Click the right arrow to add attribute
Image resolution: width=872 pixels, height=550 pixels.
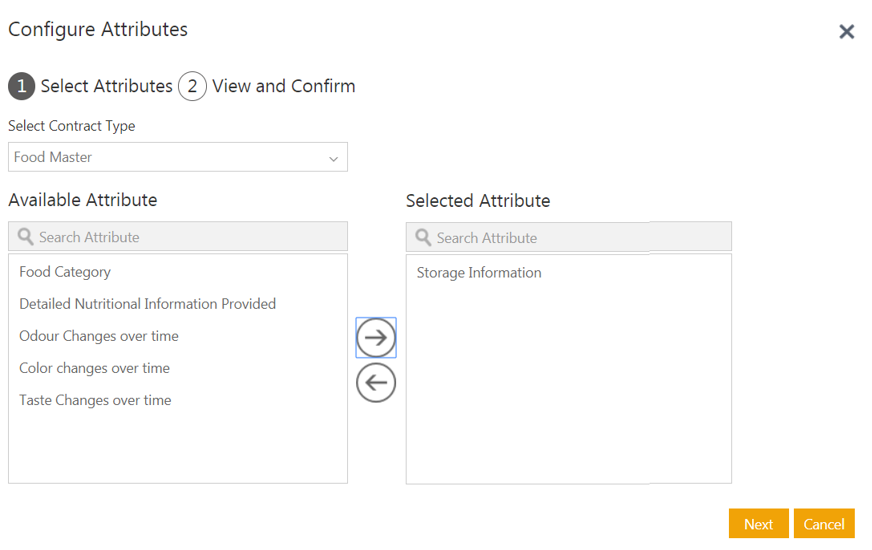click(x=376, y=338)
